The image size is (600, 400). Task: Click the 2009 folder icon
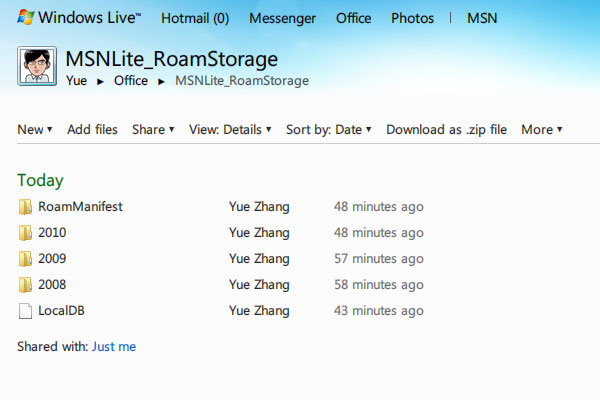(x=26, y=259)
